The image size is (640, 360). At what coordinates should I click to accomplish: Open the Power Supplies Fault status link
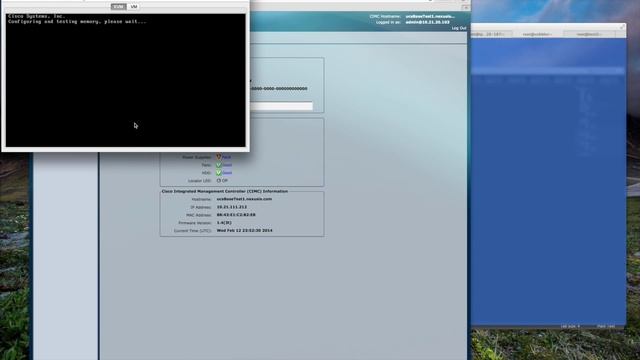(x=227, y=157)
